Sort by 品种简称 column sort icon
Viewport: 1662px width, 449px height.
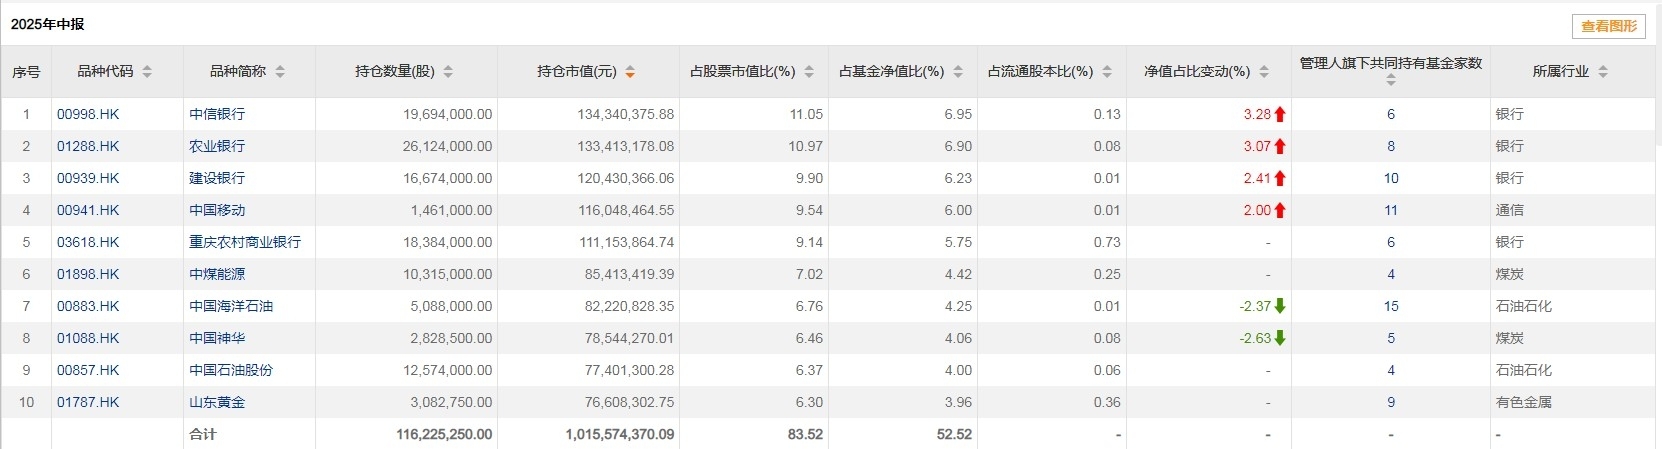tap(280, 72)
